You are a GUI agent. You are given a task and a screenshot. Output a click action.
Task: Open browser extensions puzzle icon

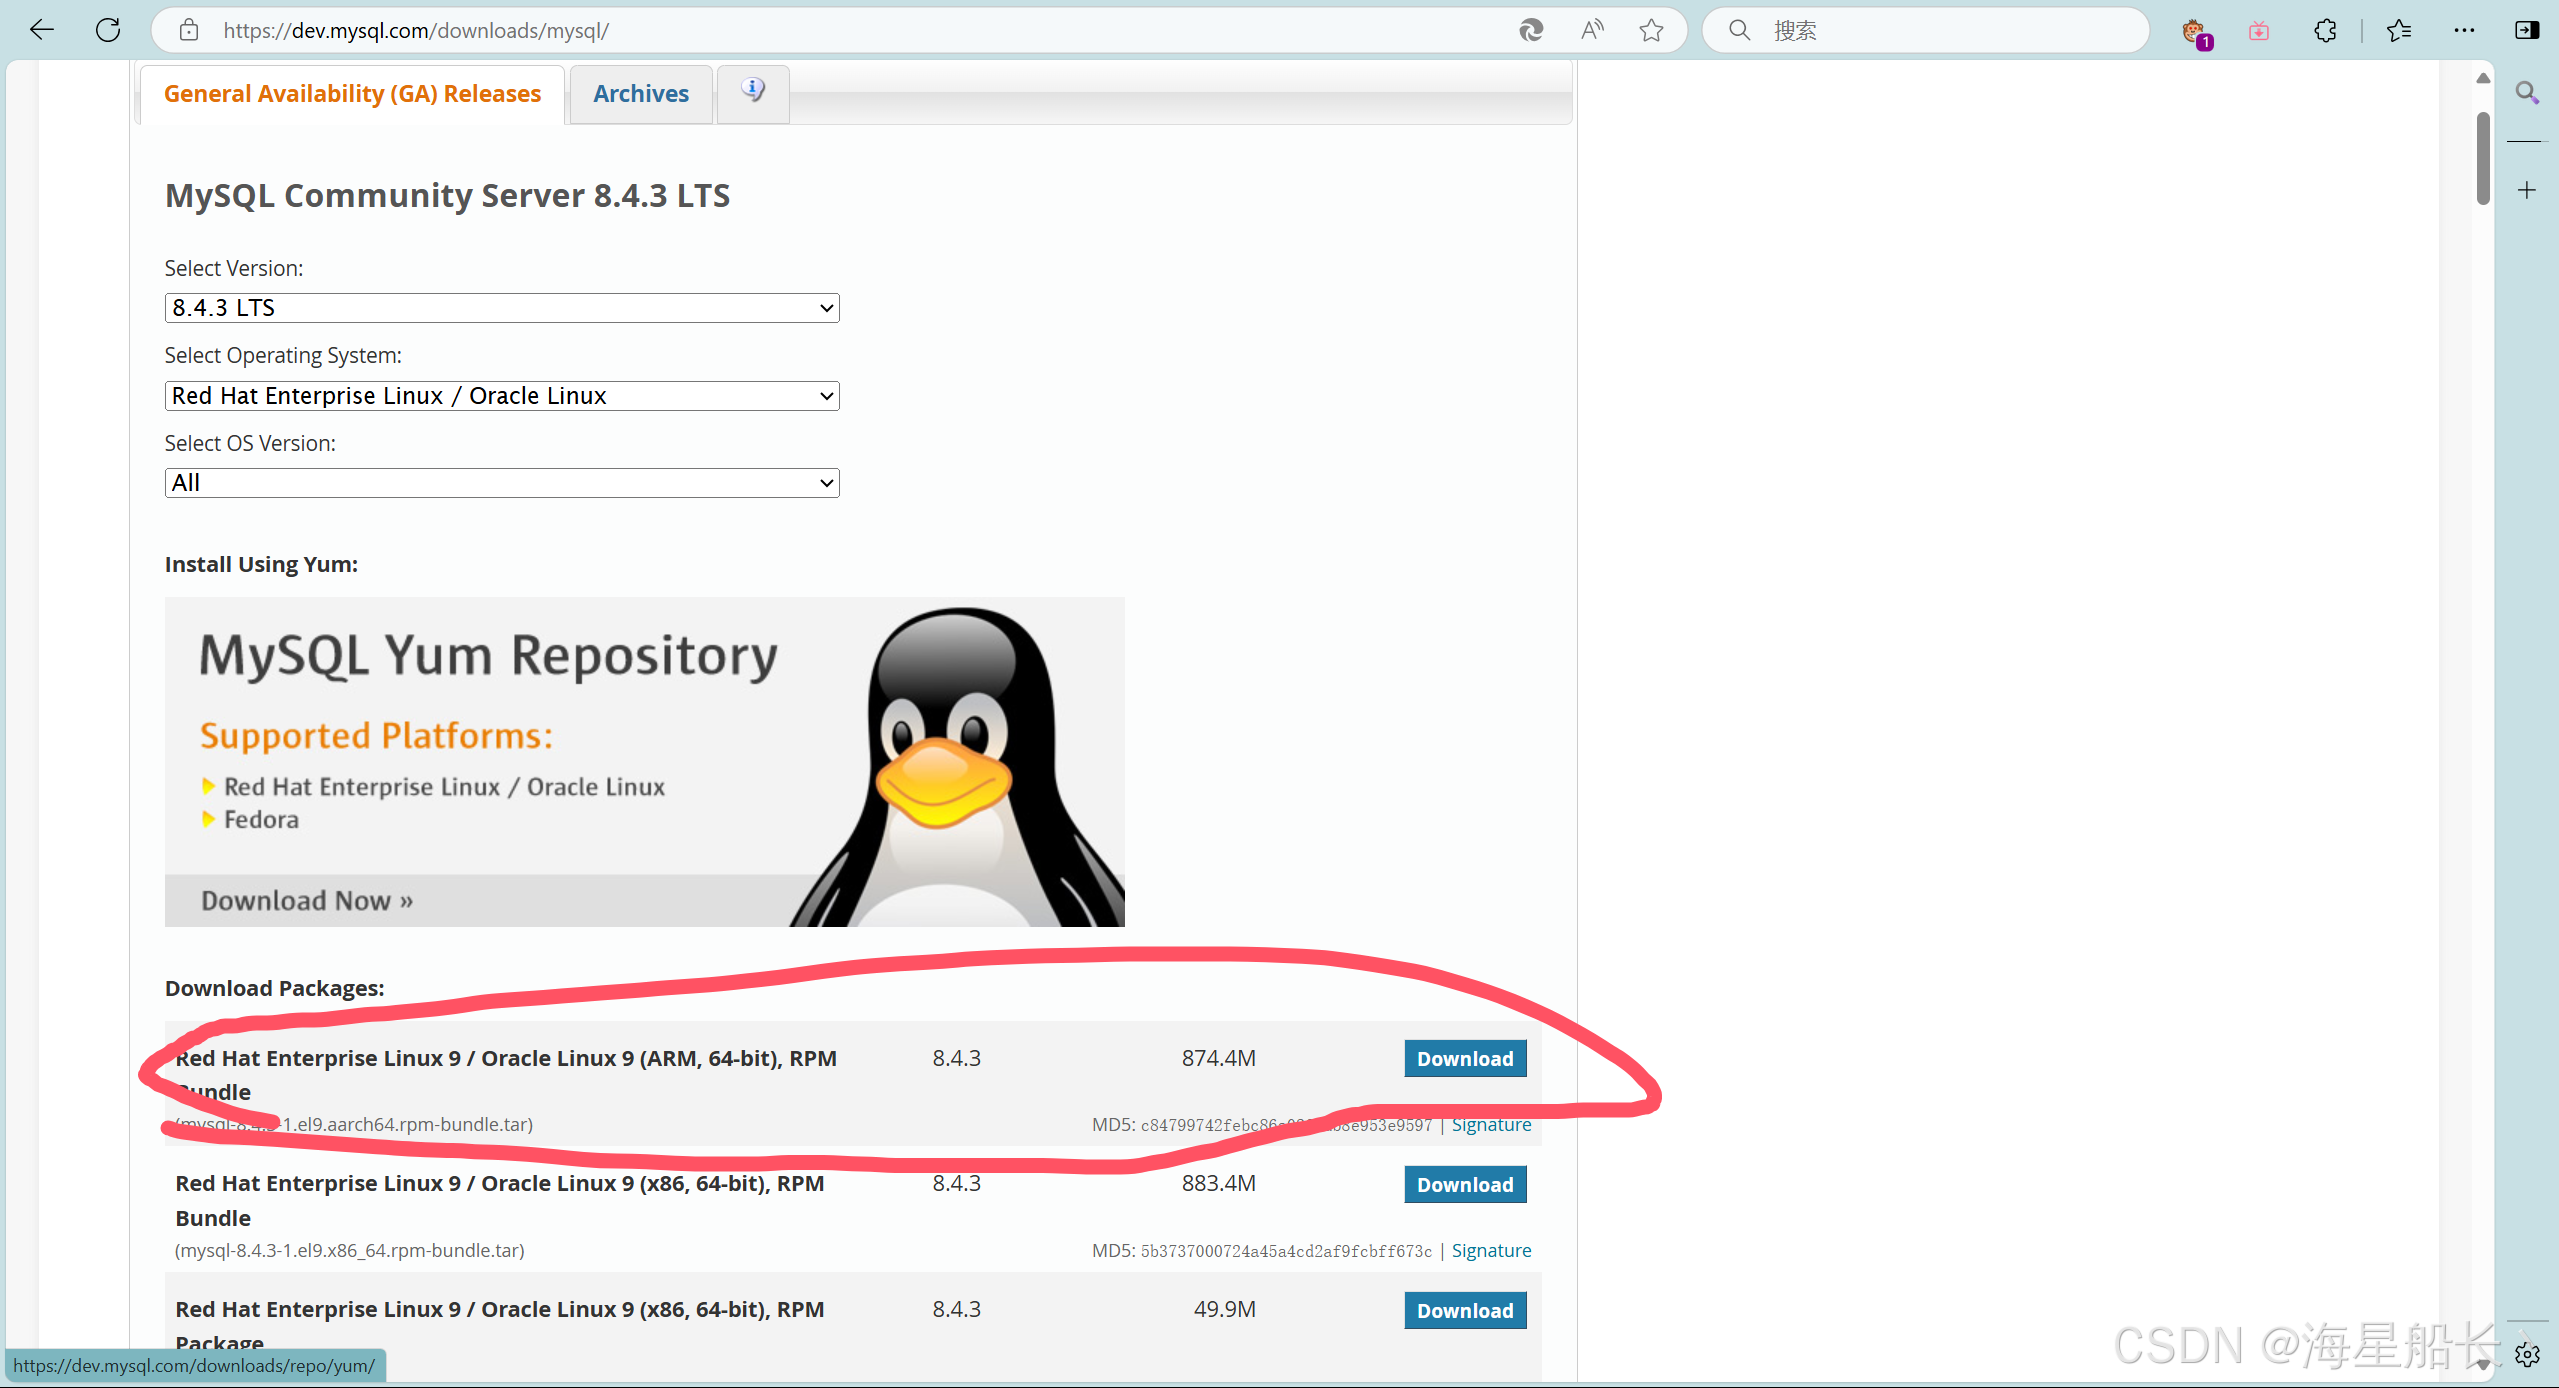pyautogui.click(x=2325, y=30)
